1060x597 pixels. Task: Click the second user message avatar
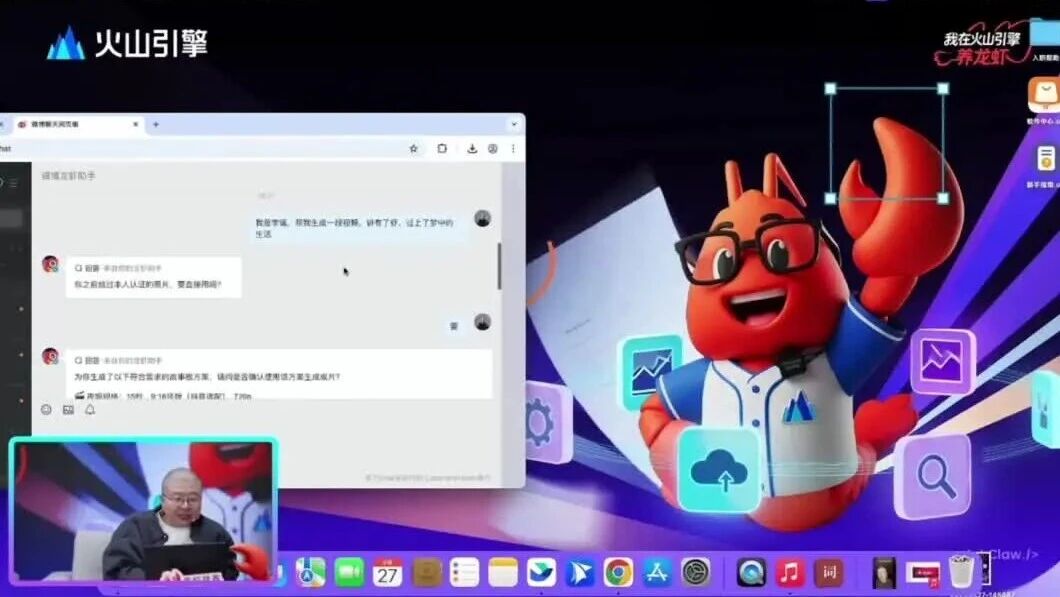click(483, 322)
